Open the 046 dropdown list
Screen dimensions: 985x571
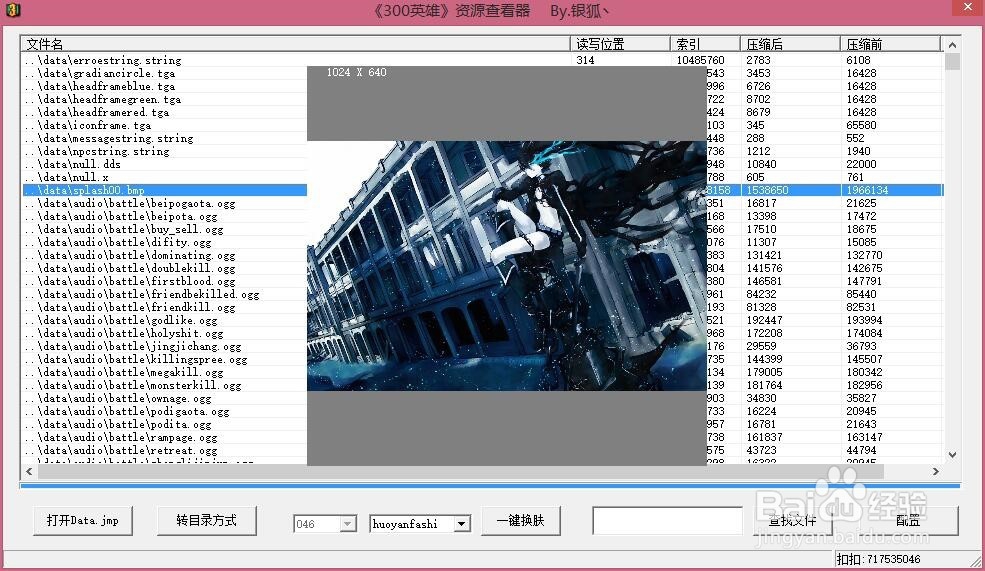pyautogui.click(x=347, y=524)
